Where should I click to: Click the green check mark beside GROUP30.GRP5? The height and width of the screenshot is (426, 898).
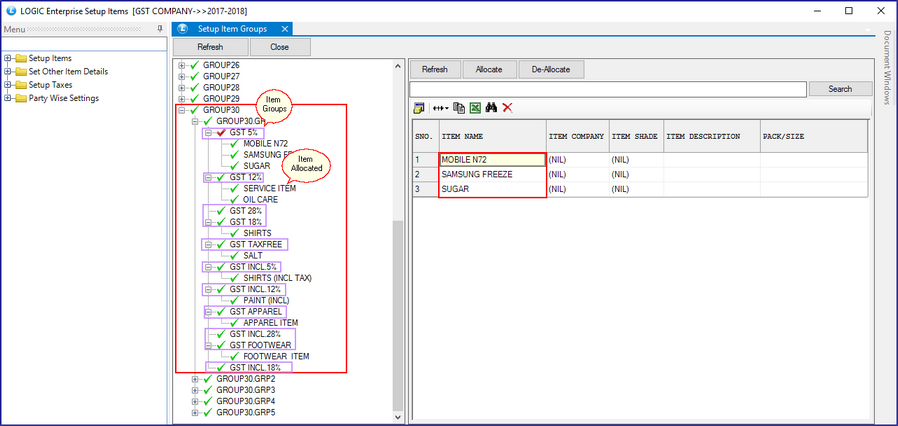click(208, 412)
